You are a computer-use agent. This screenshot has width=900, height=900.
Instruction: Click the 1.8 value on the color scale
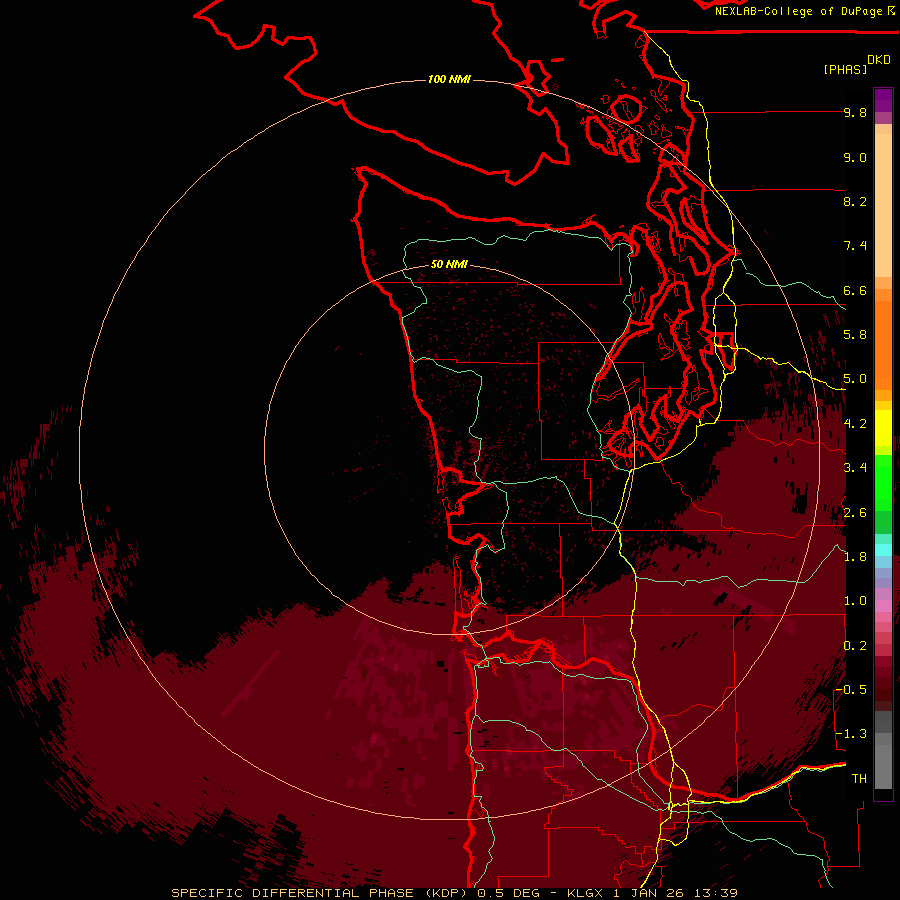(855, 557)
